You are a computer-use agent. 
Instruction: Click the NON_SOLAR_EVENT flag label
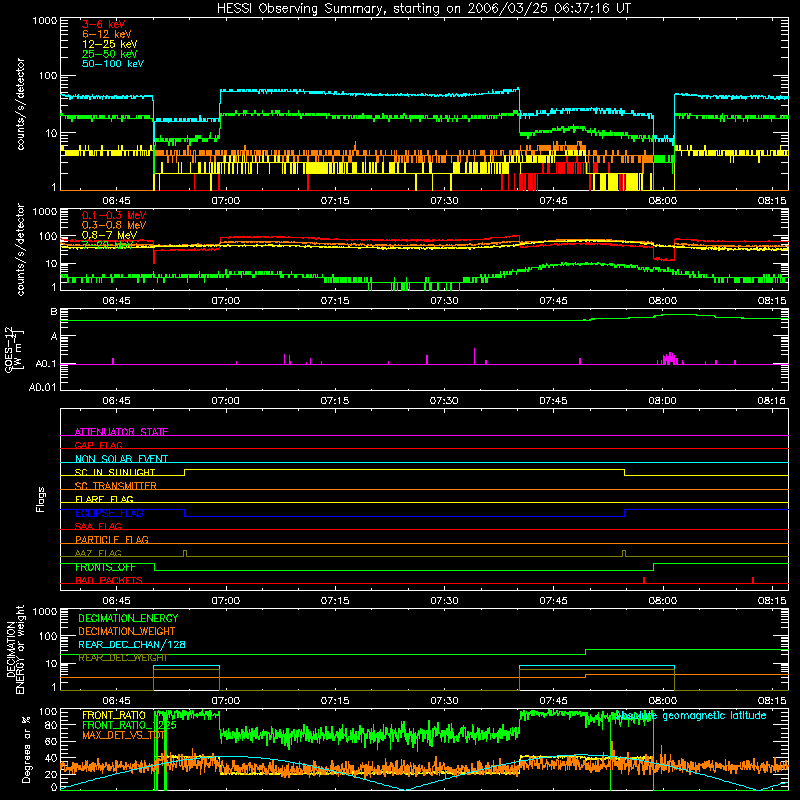pos(121,459)
